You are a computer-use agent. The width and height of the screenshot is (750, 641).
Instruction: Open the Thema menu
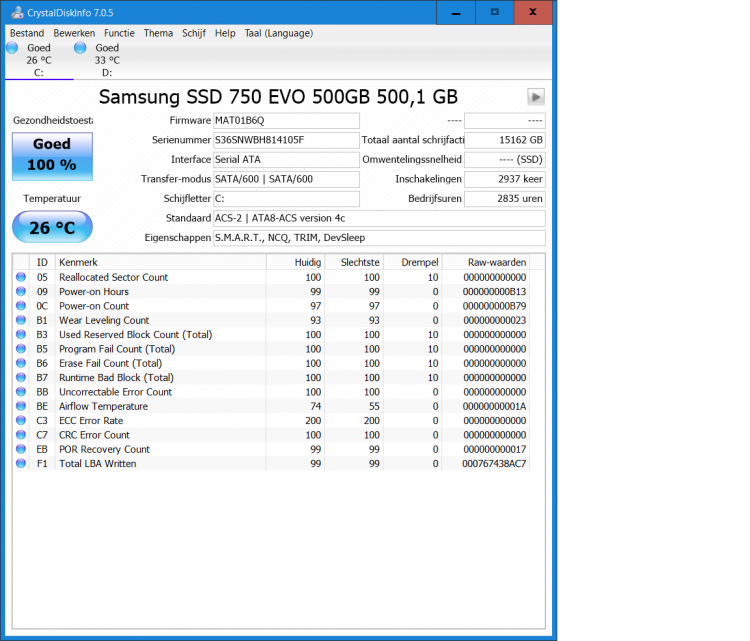click(x=158, y=33)
